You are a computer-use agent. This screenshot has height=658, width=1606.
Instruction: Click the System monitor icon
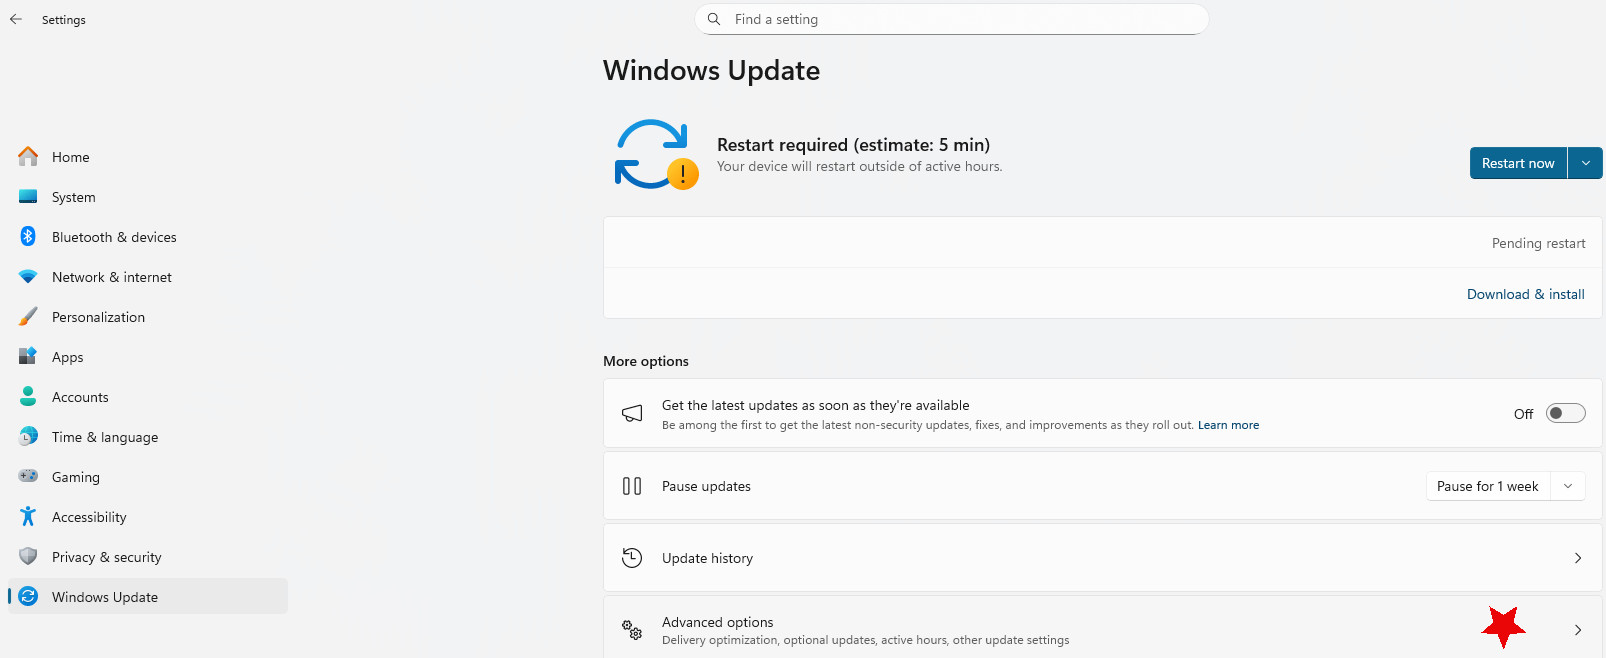(28, 197)
